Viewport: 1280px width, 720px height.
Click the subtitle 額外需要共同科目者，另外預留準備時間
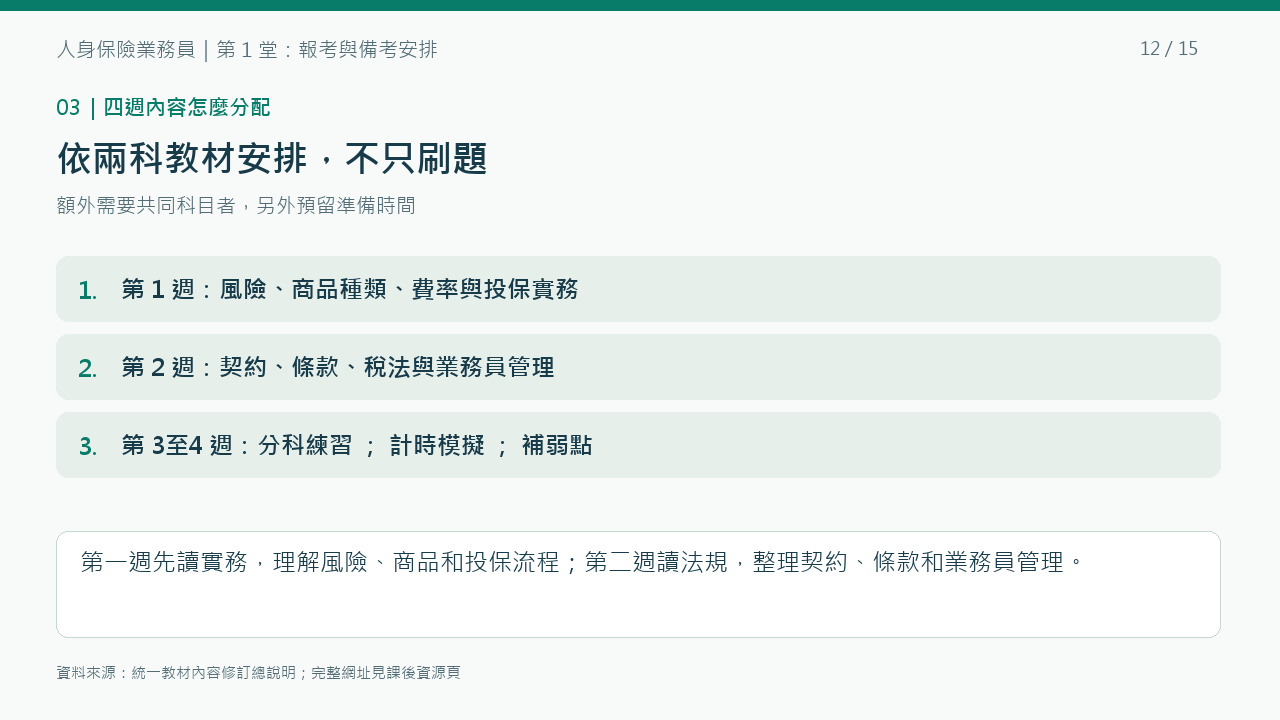(x=236, y=205)
